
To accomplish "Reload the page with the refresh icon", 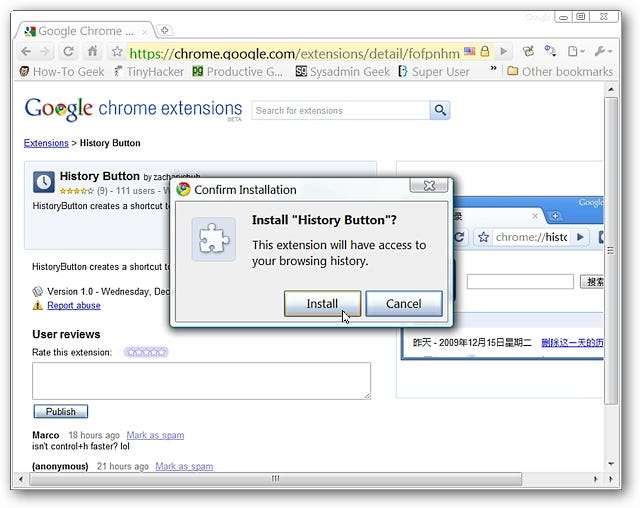I will (69, 51).
